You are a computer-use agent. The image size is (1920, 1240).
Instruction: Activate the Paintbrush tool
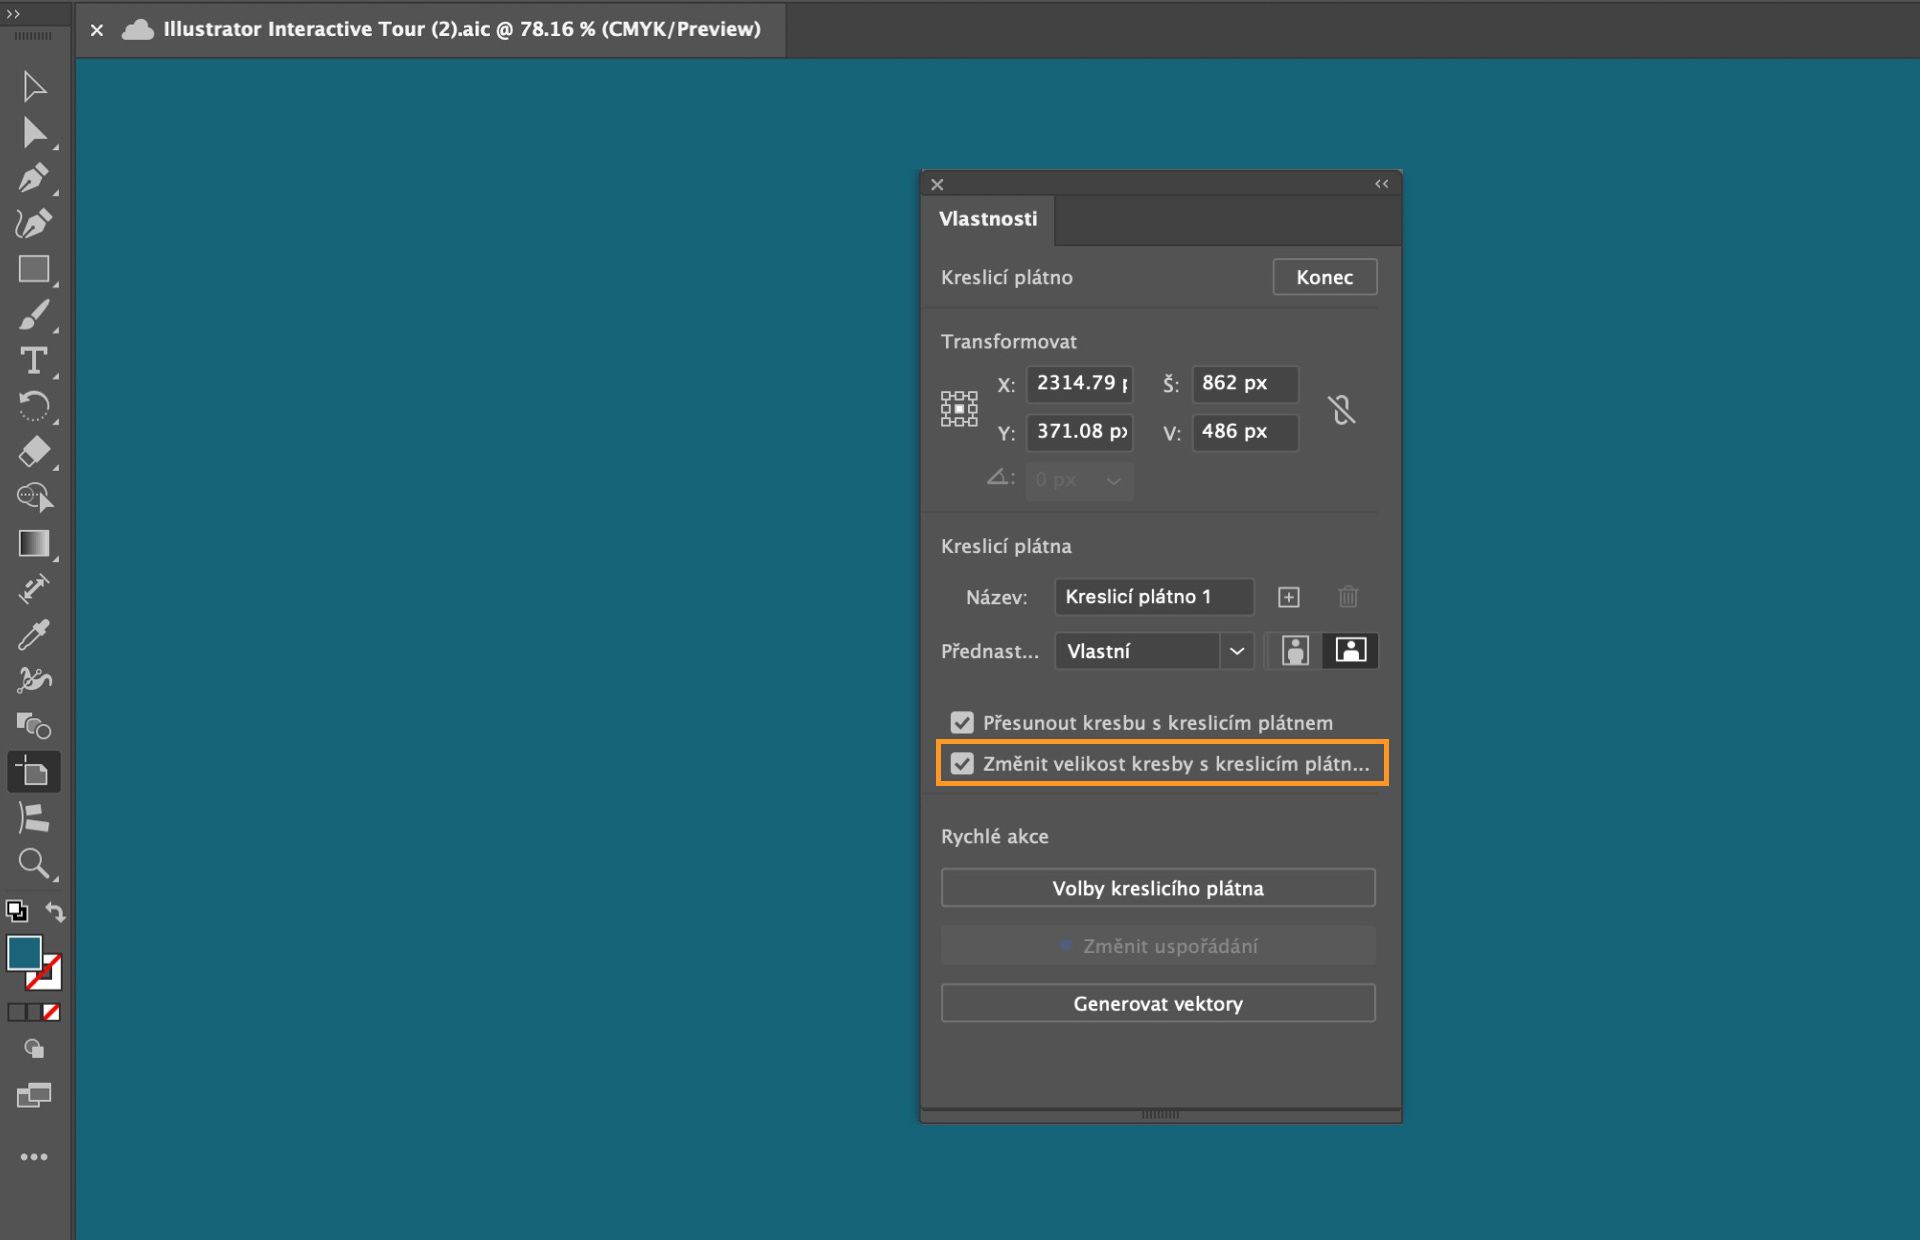34,315
